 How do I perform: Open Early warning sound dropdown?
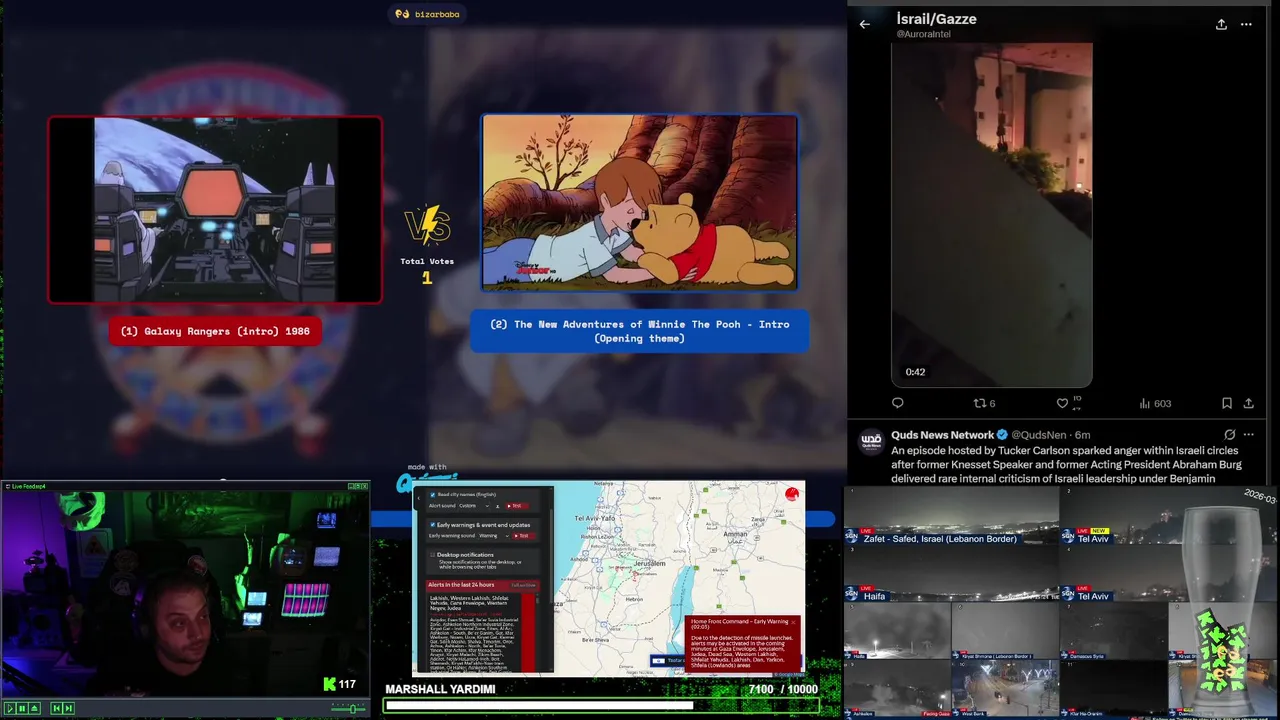[494, 536]
